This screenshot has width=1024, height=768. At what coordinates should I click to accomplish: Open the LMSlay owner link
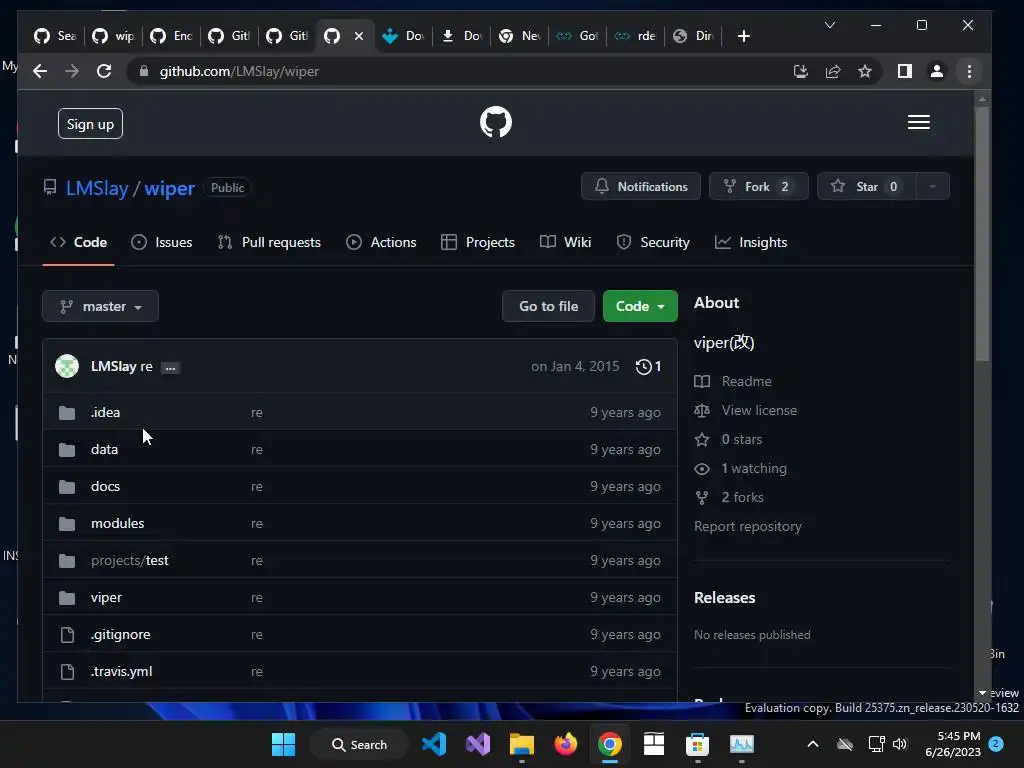pos(97,189)
